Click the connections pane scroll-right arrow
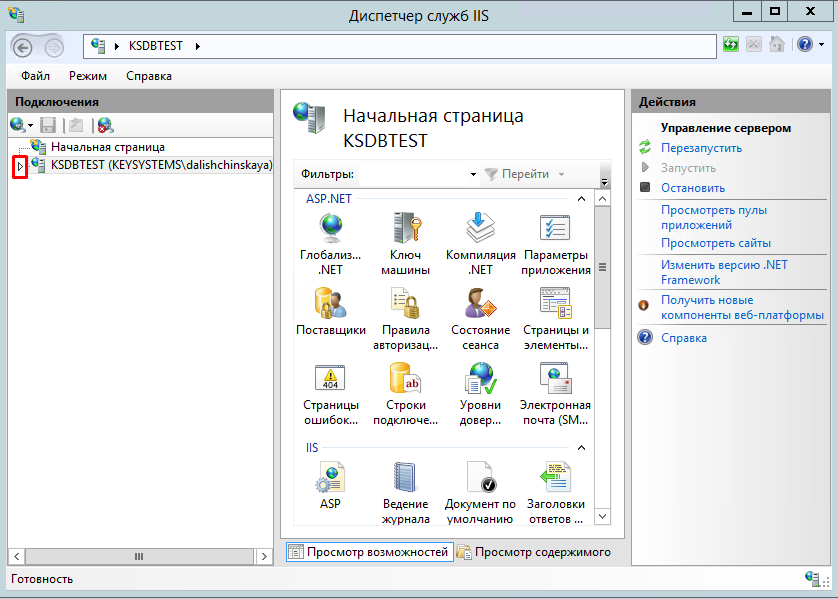 (264, 556)
